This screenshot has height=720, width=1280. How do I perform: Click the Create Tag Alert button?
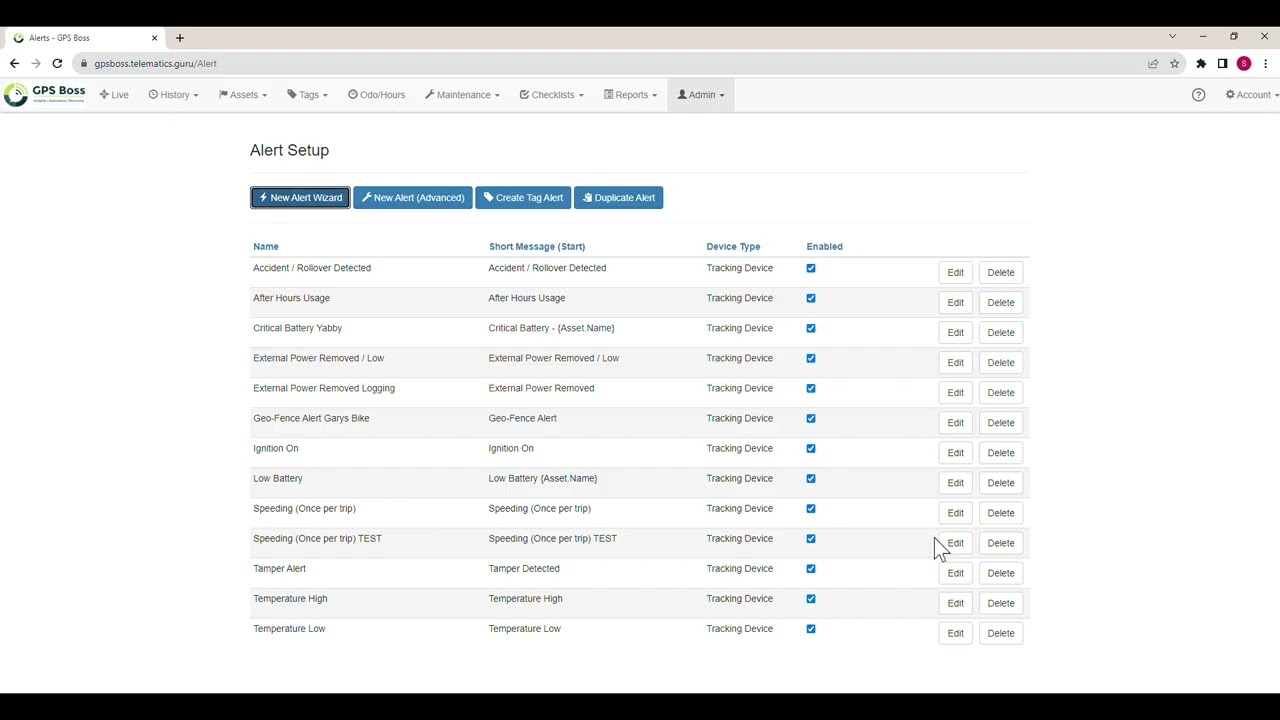[523, 198]
